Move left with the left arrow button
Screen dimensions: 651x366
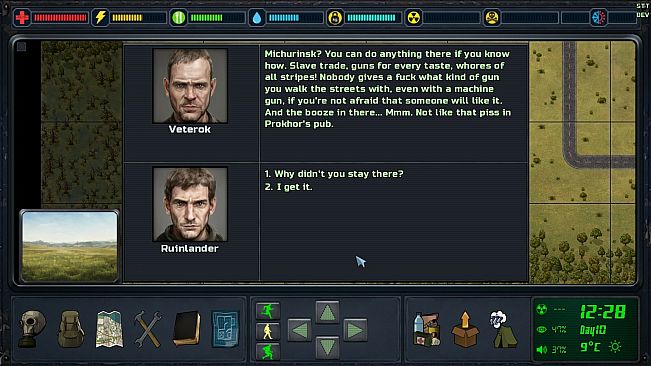[x=299, y=330]
